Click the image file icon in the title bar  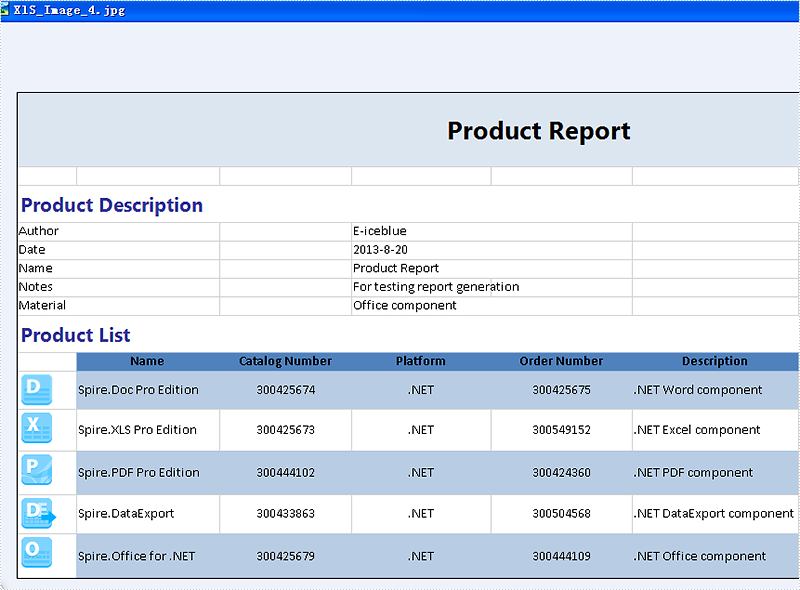click(5, 10)
